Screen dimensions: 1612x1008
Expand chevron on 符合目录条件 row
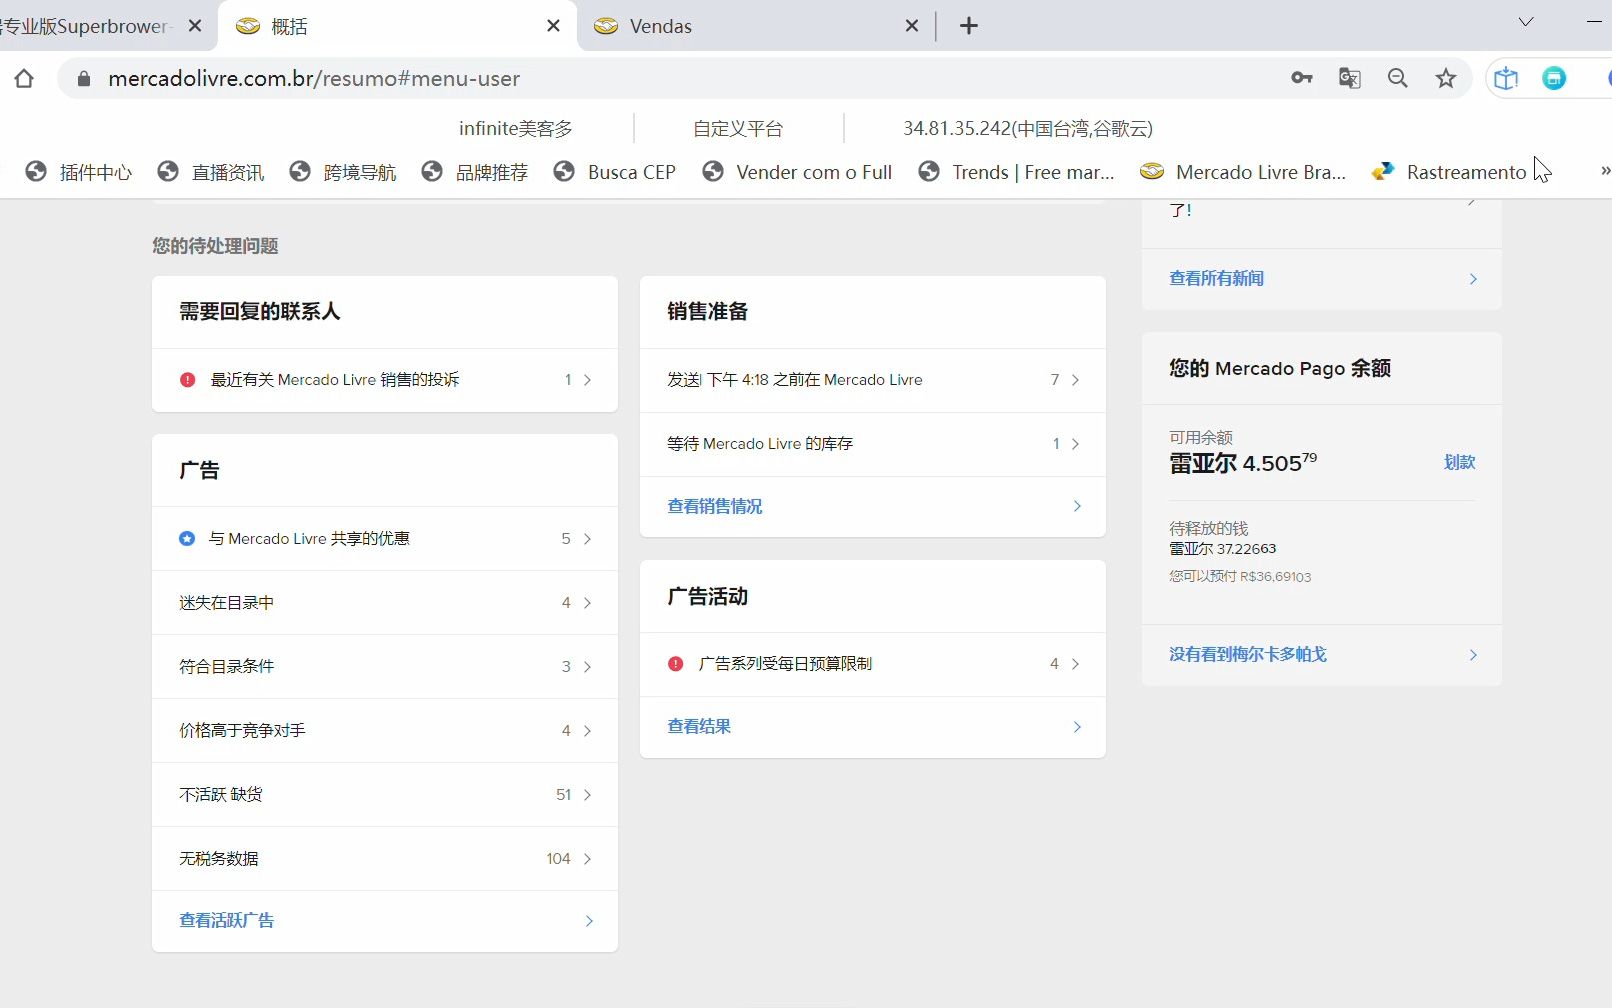(x=587, y=667)
